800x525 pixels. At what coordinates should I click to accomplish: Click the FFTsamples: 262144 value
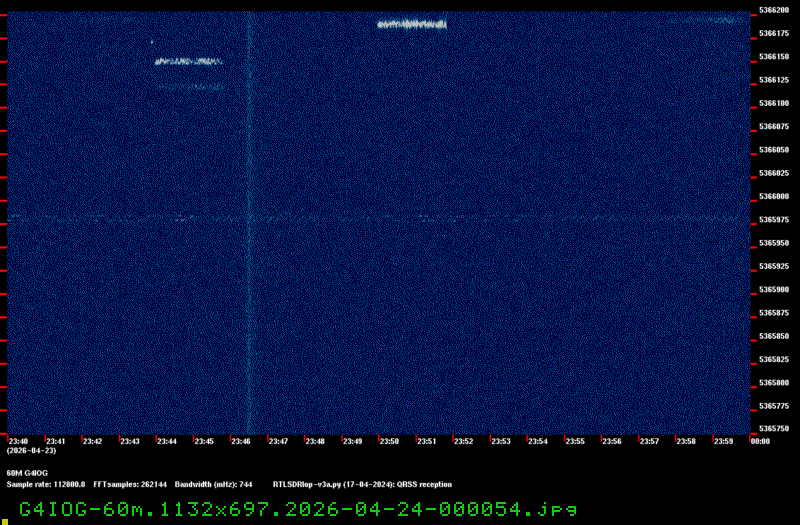click(130, 485)
